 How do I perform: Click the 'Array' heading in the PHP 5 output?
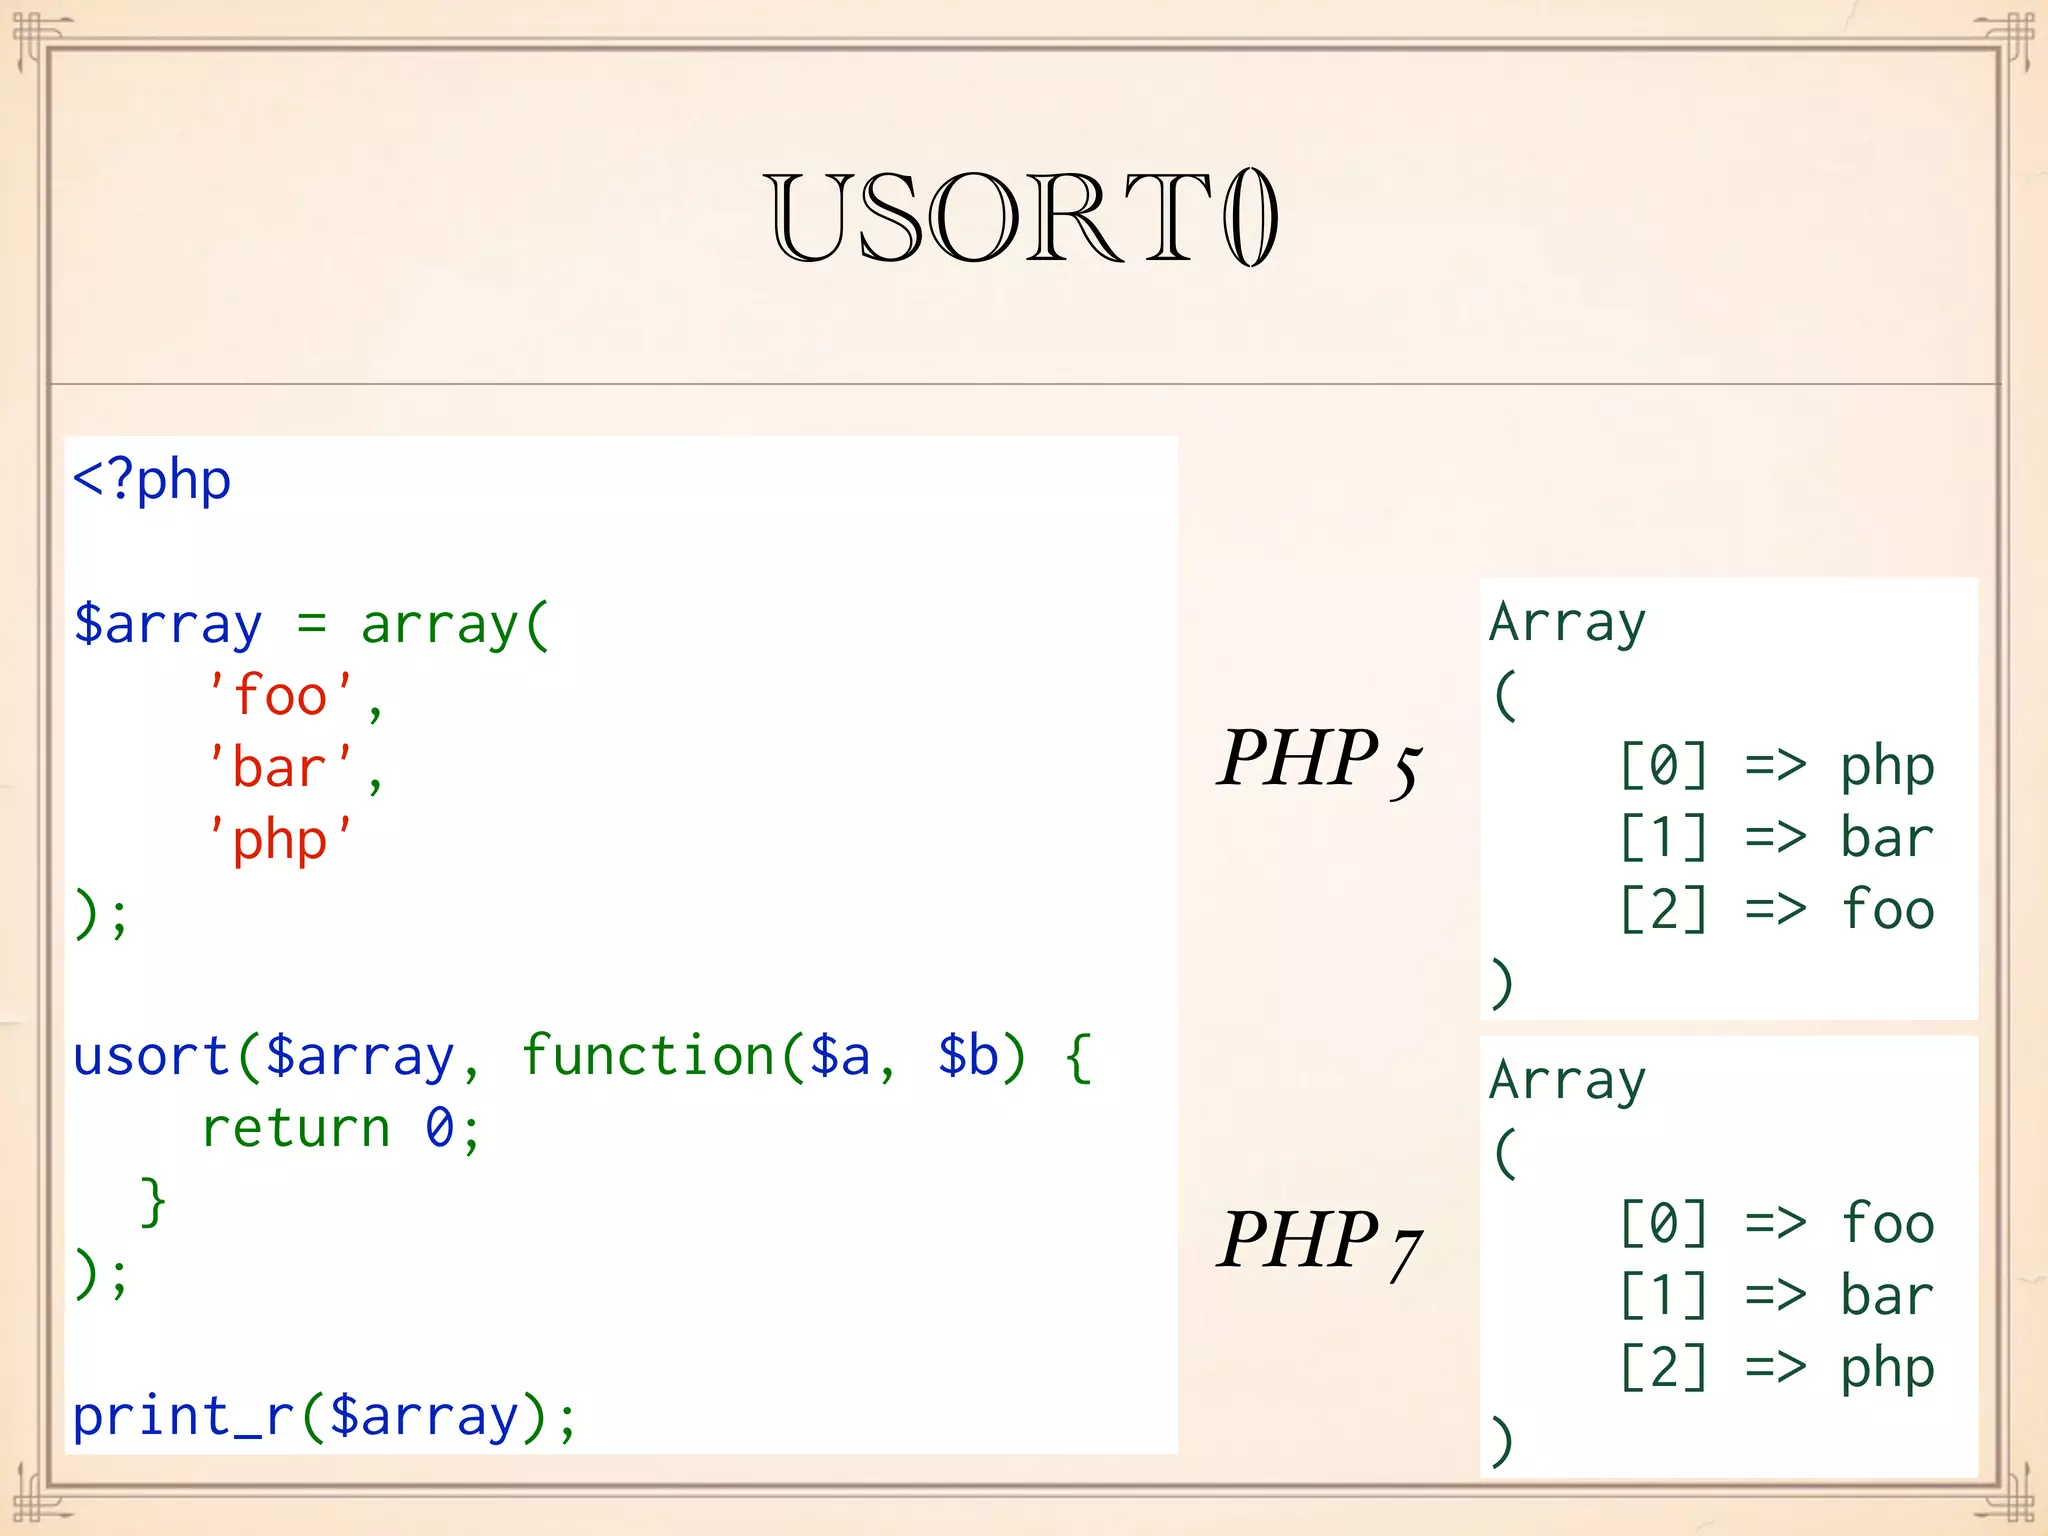click(1567, 624)
